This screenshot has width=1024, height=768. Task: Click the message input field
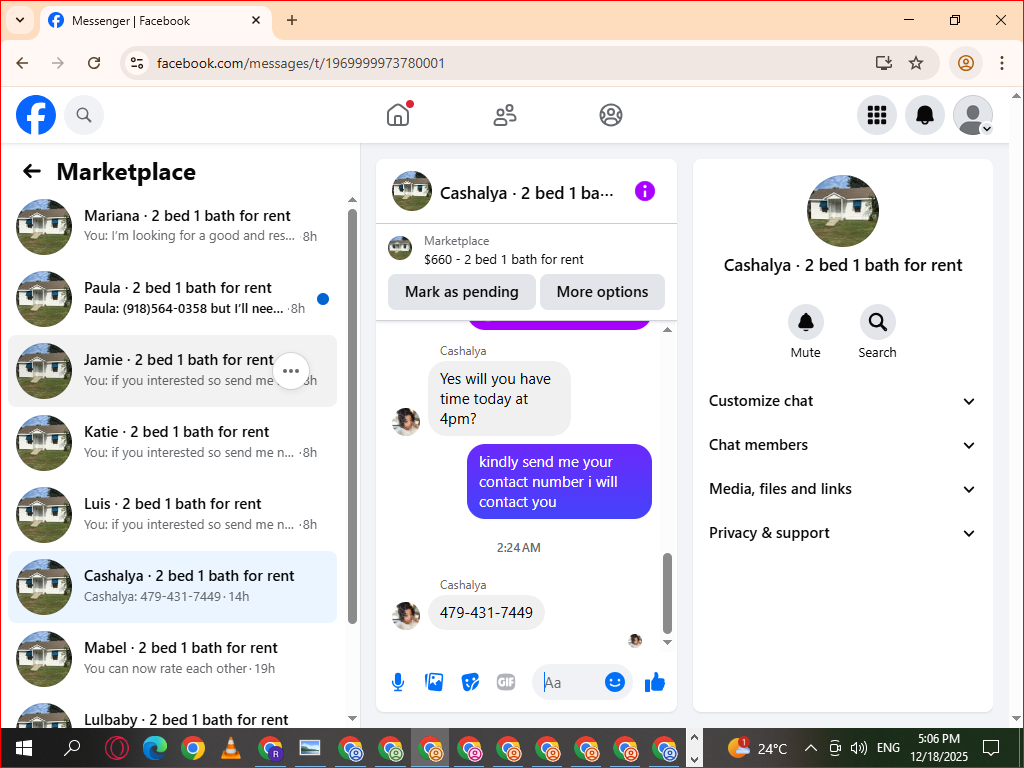tap(568, 682)
